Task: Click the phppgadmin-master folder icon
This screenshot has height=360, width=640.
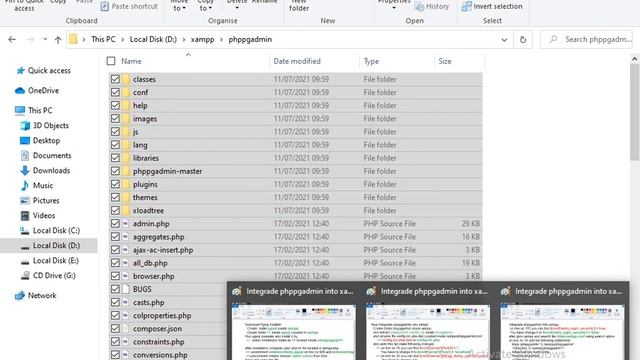Action: 126,171
